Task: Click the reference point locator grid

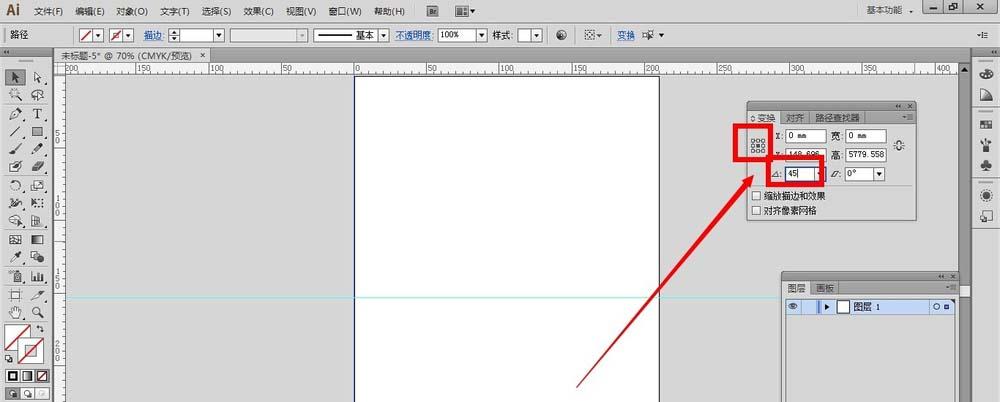Action: click(x=758, y=146)
